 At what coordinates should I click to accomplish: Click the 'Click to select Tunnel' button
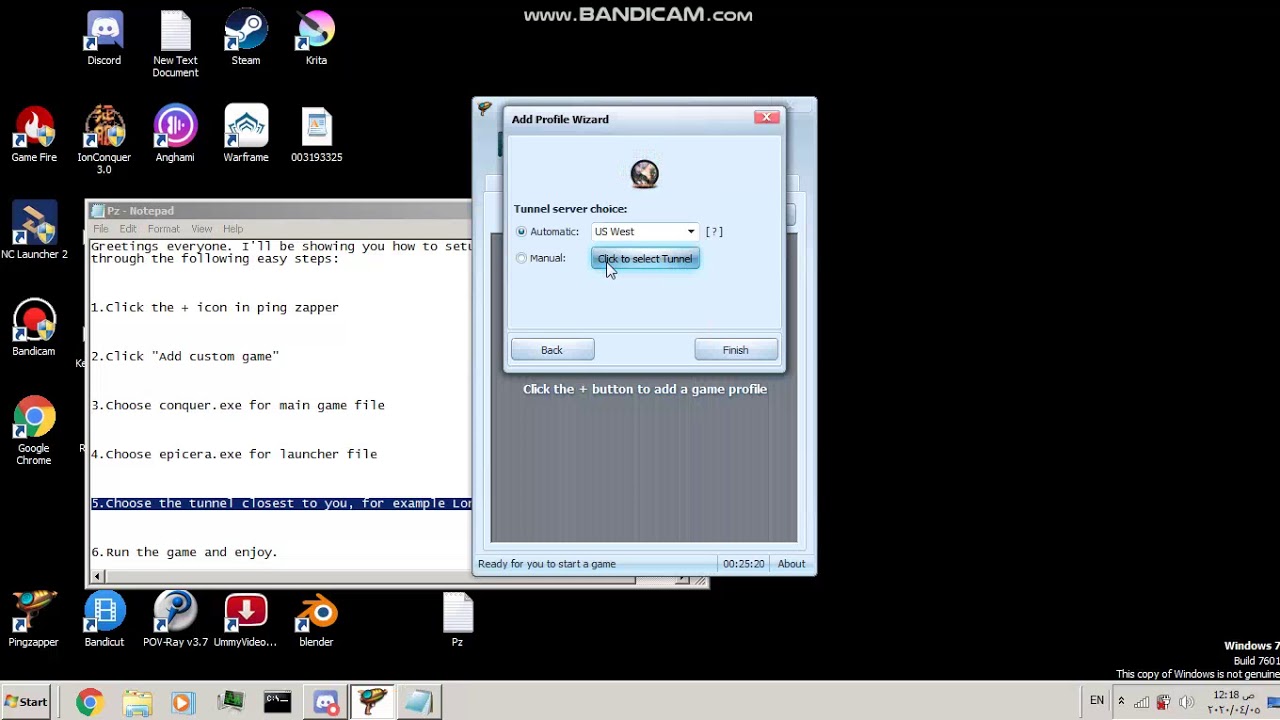point(645,259)
